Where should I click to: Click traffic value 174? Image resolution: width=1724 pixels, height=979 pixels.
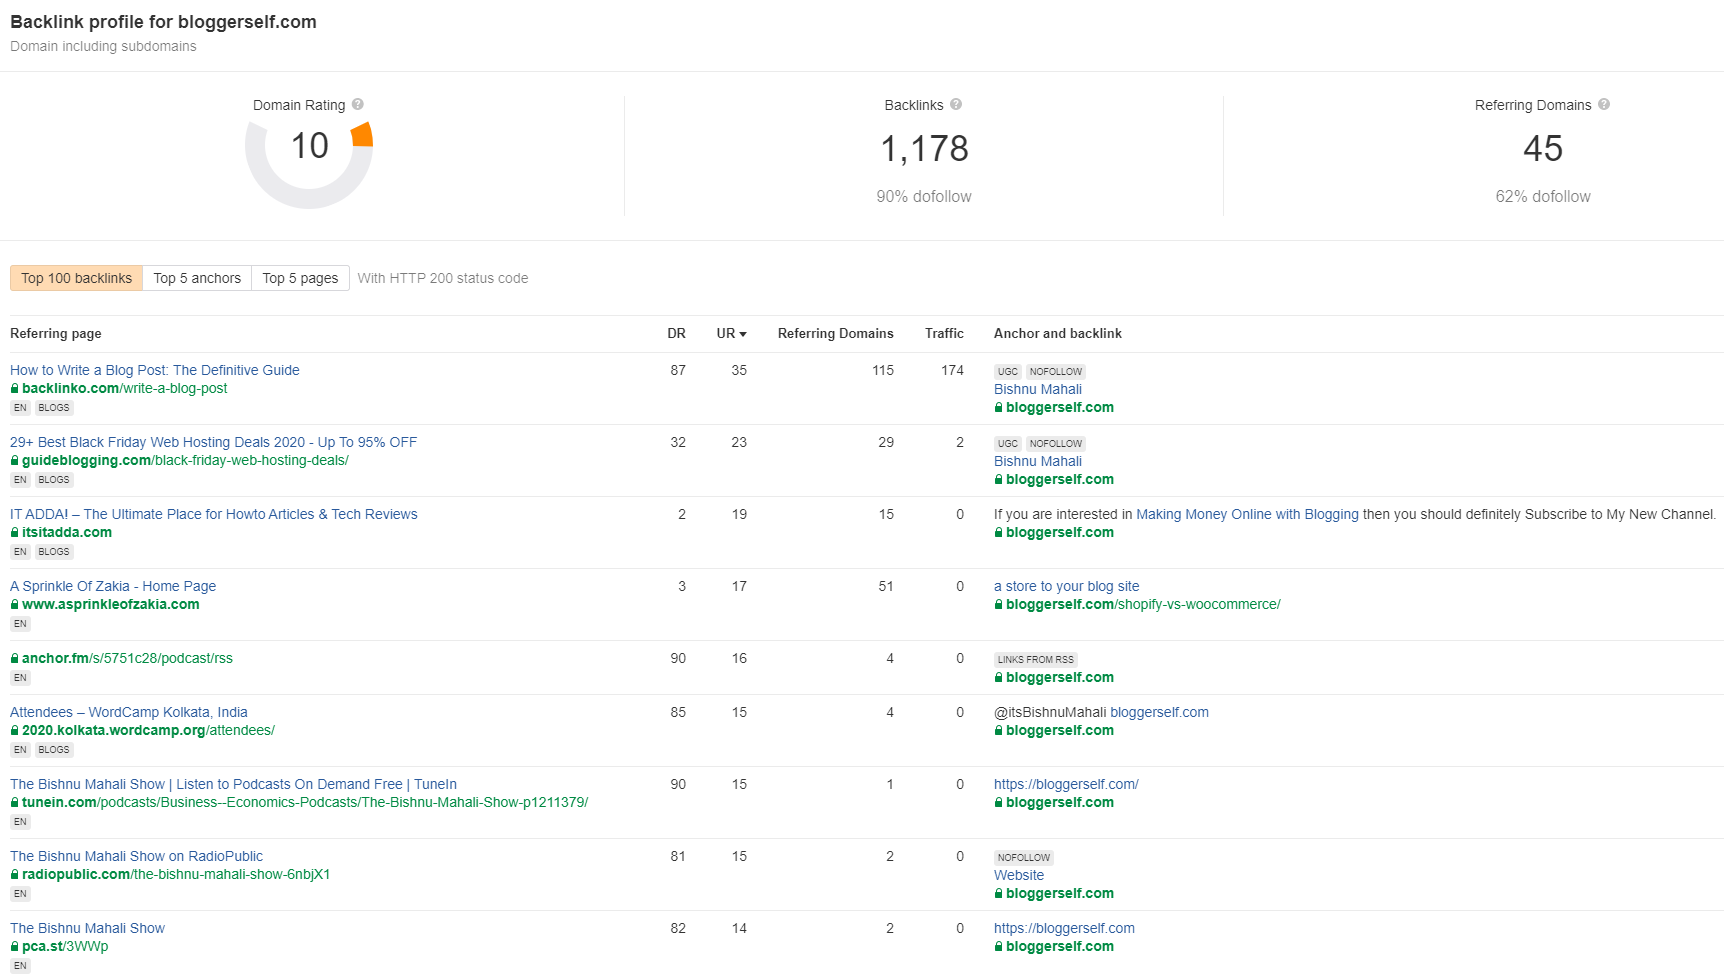(952, 370)
